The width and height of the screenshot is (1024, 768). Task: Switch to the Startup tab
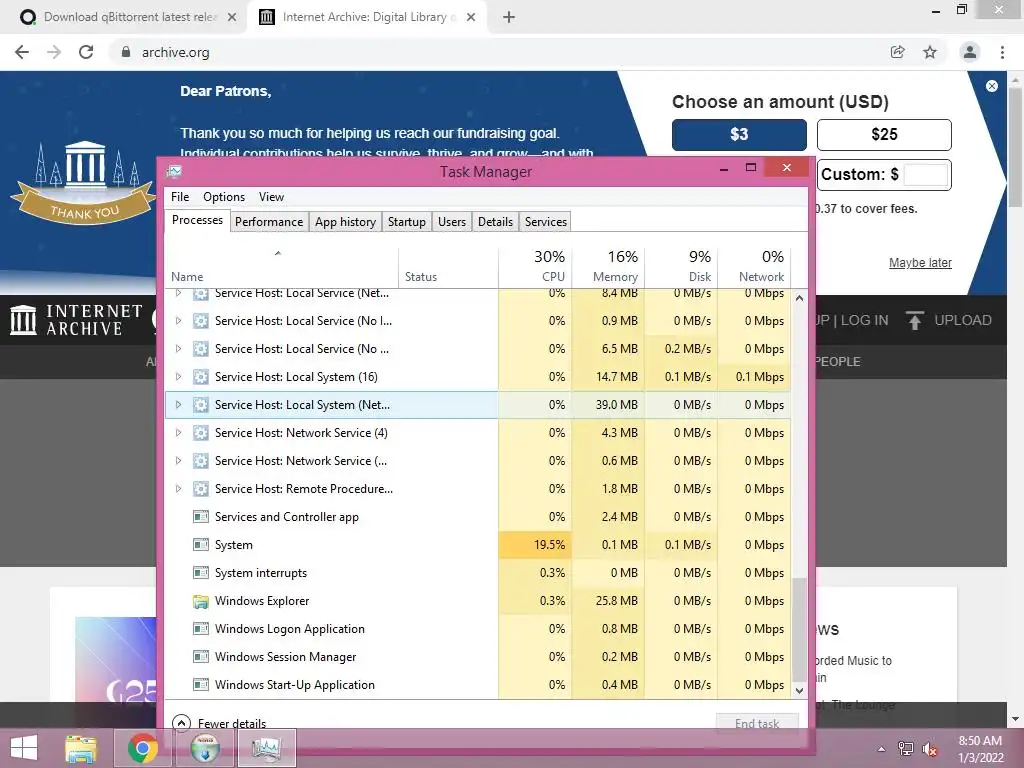[406, 222]
